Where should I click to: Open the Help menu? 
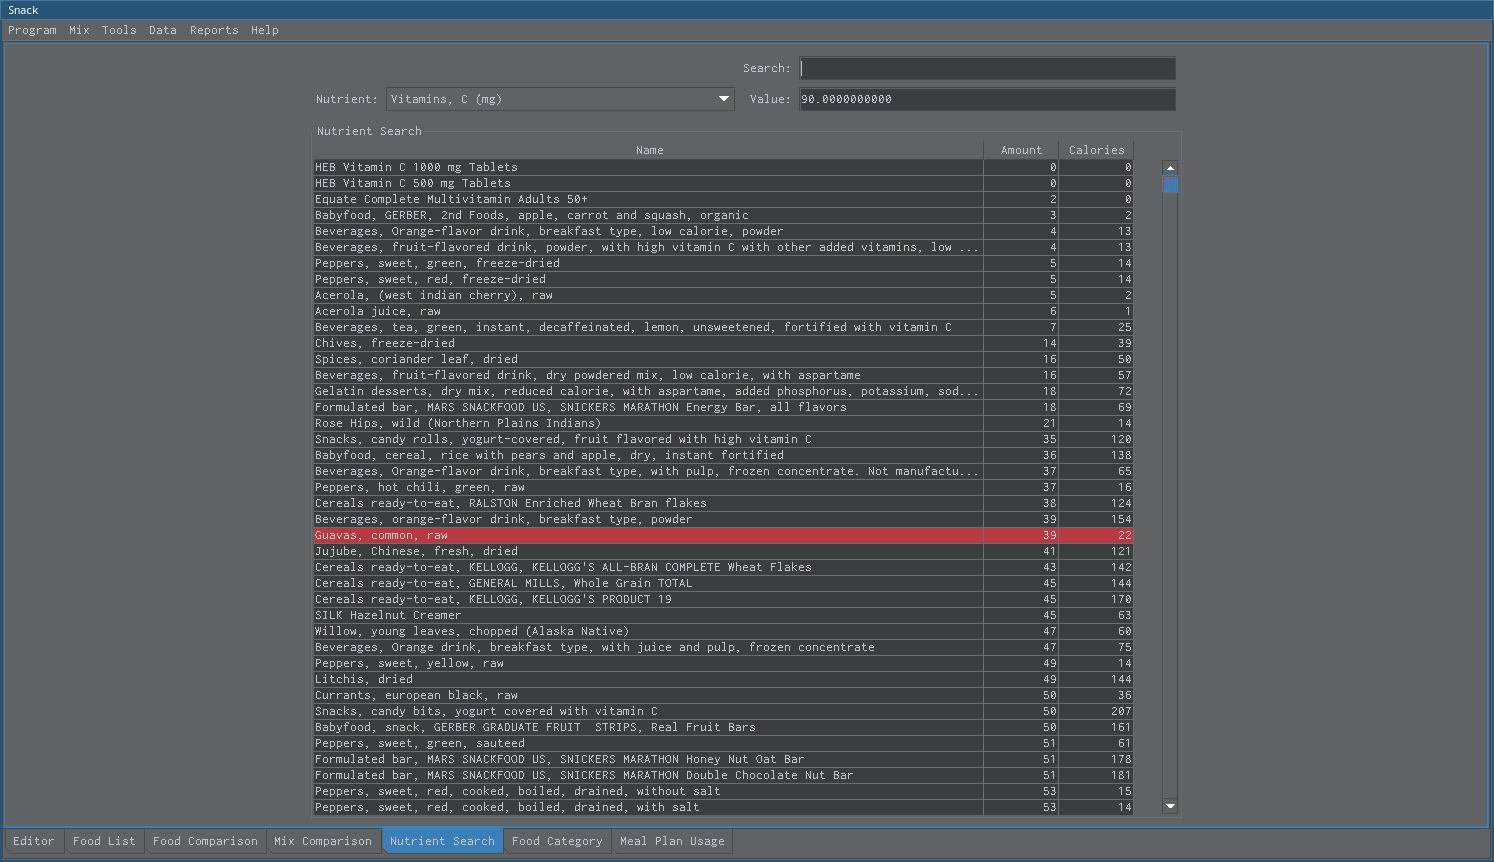[x=264, y=30]
